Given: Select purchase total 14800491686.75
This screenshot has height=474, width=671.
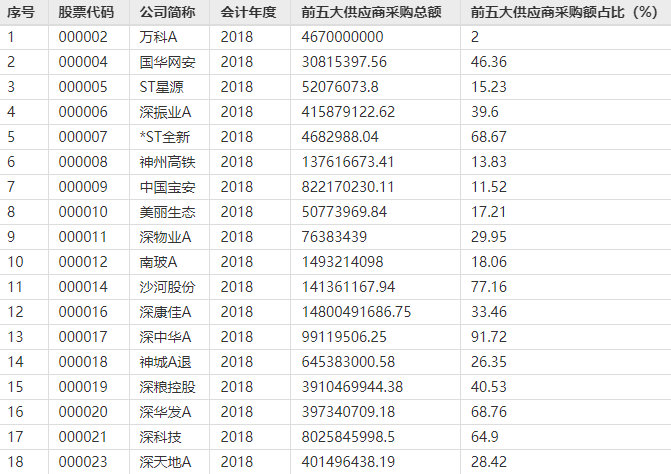Looking at the screenshot, I should 356,312.
